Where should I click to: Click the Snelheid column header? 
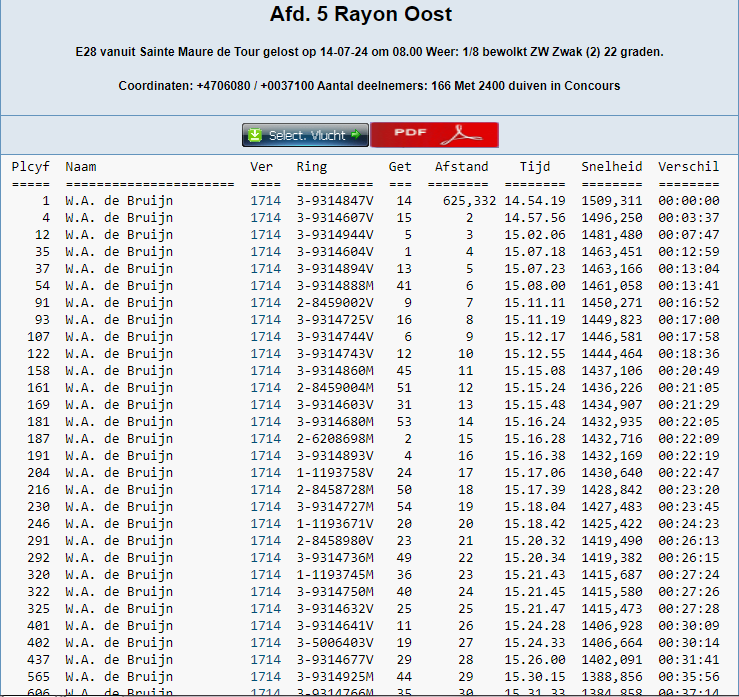(x=612, y=167)
